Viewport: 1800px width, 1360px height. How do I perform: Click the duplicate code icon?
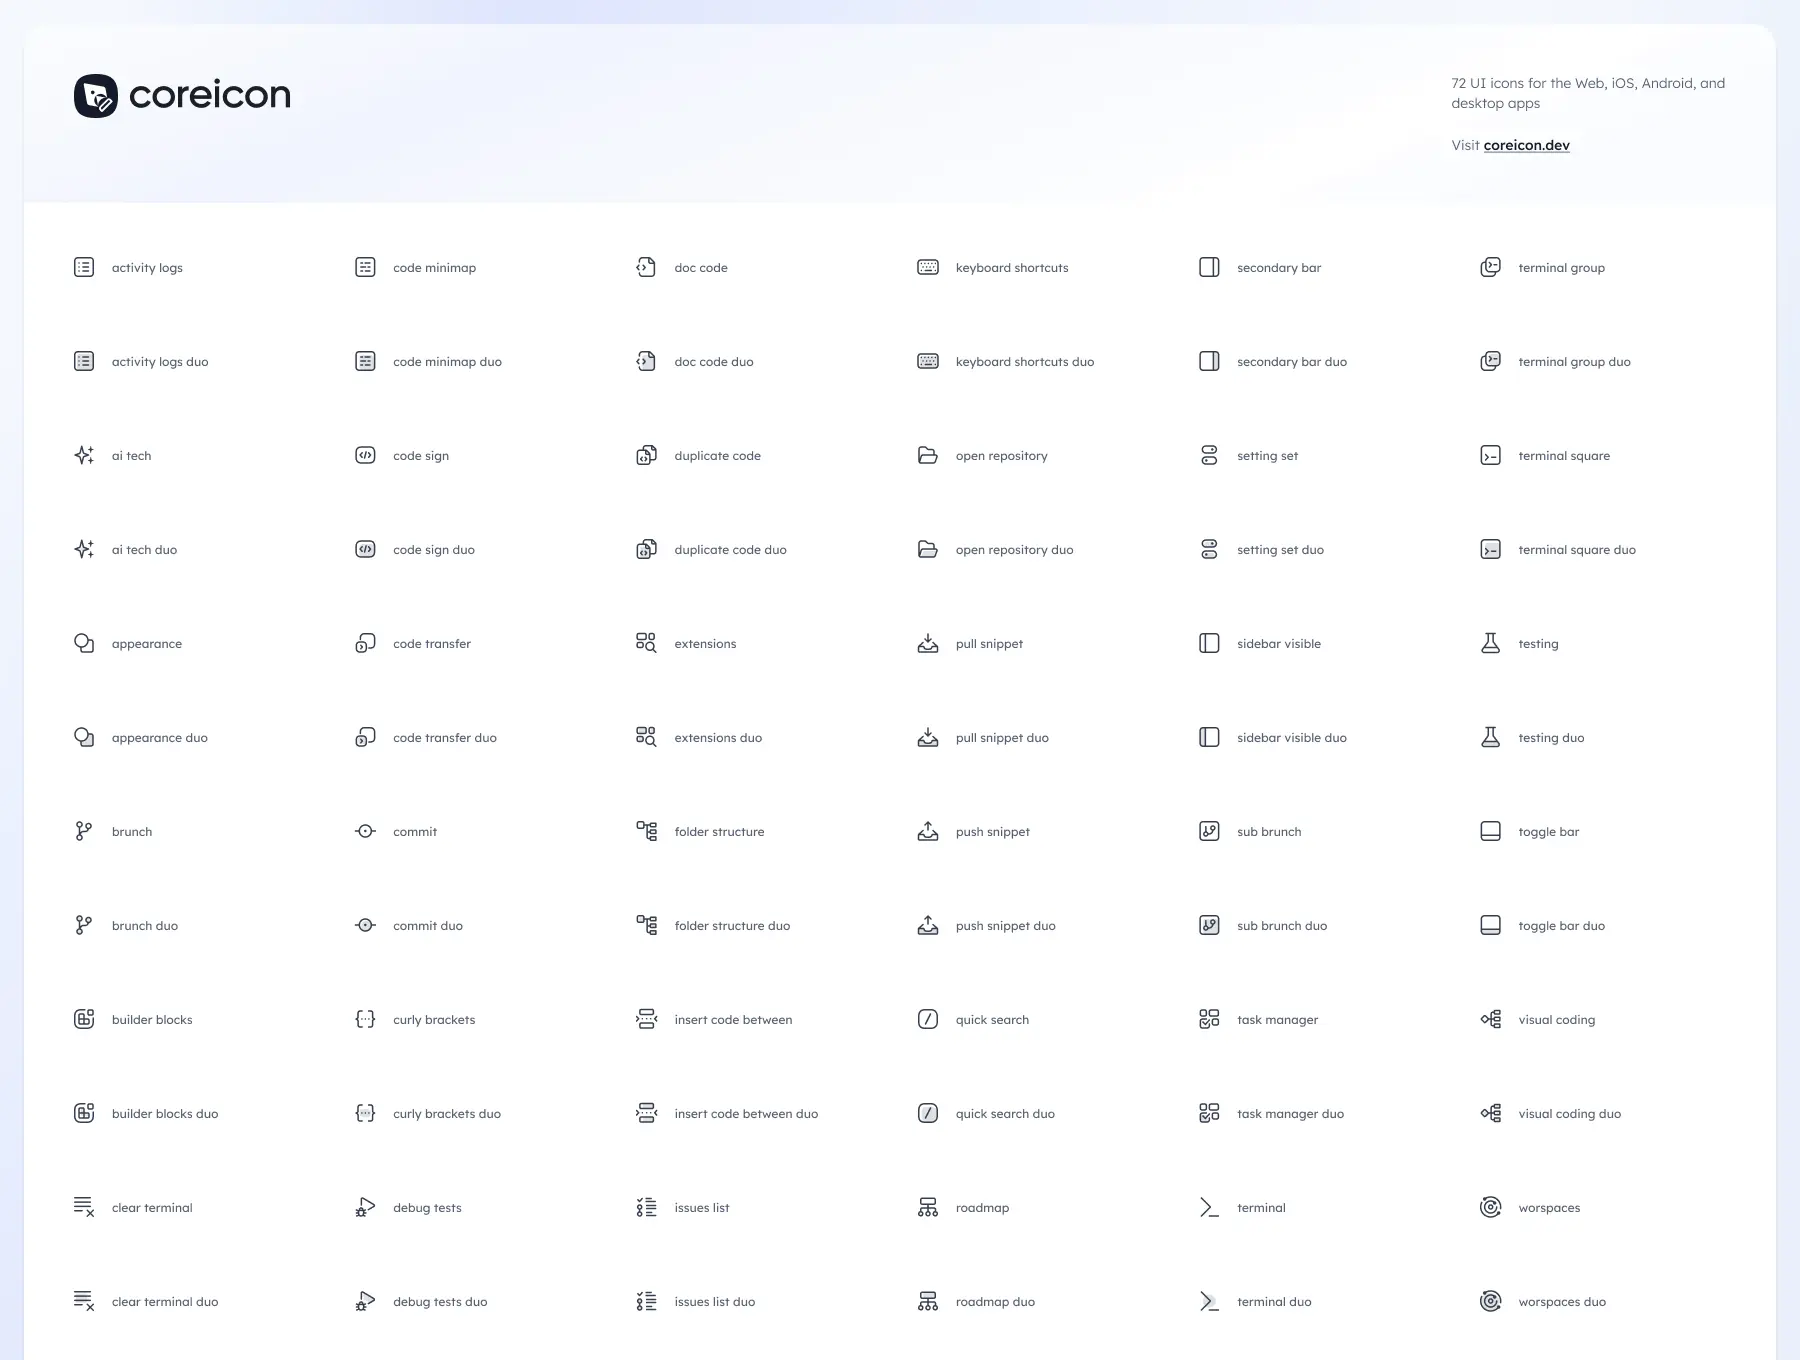(646, 455)
